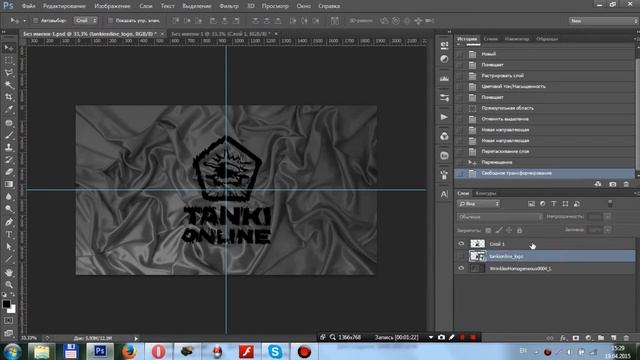Viewport: 640px width, 360px height.
Task: Click screen recorder camera snapshot icon
Action: click(x=441, y=338)
